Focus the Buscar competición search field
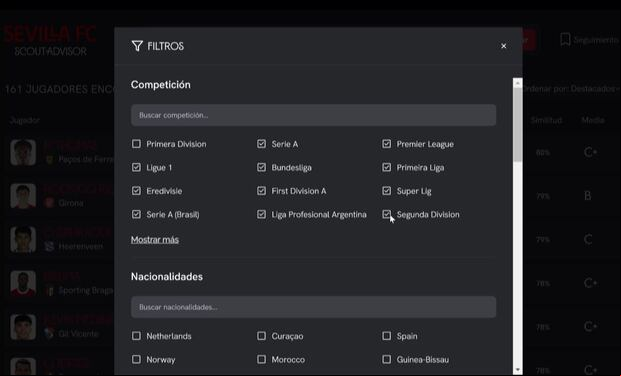The height and width of the screenshot is (376, 621). pyautogui.click(x=313, y=115)
